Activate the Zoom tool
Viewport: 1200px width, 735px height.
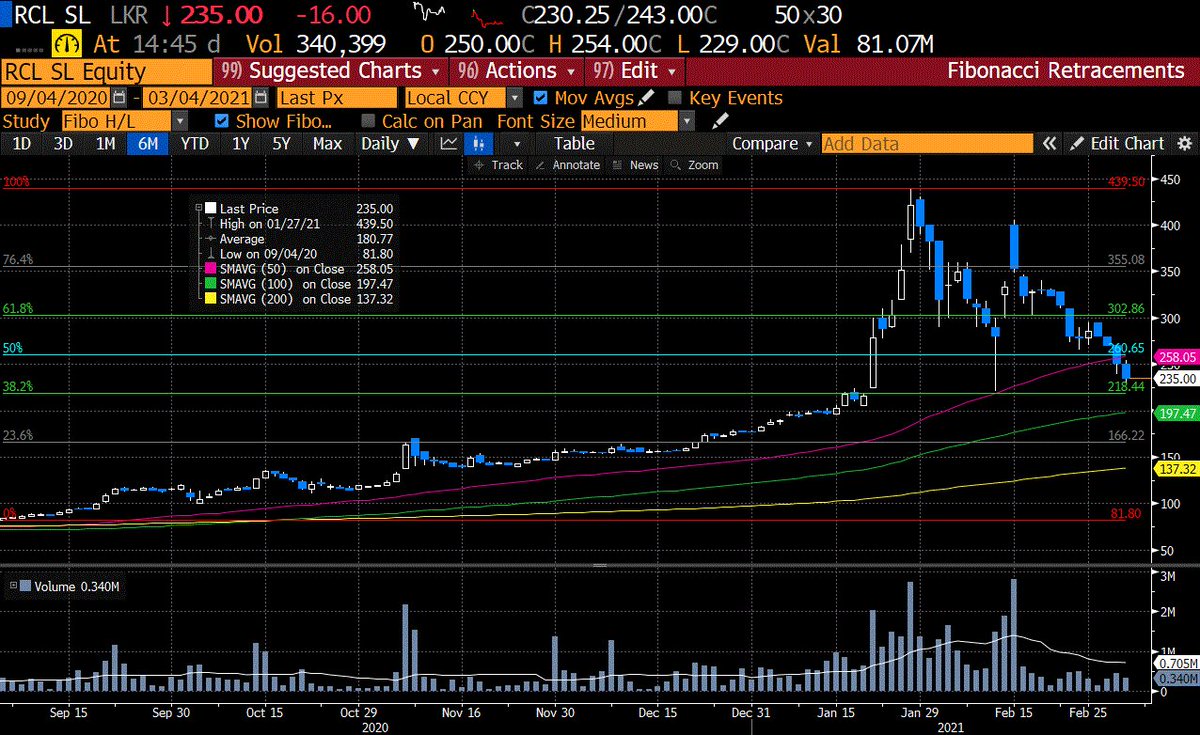[x=696, y=165]
